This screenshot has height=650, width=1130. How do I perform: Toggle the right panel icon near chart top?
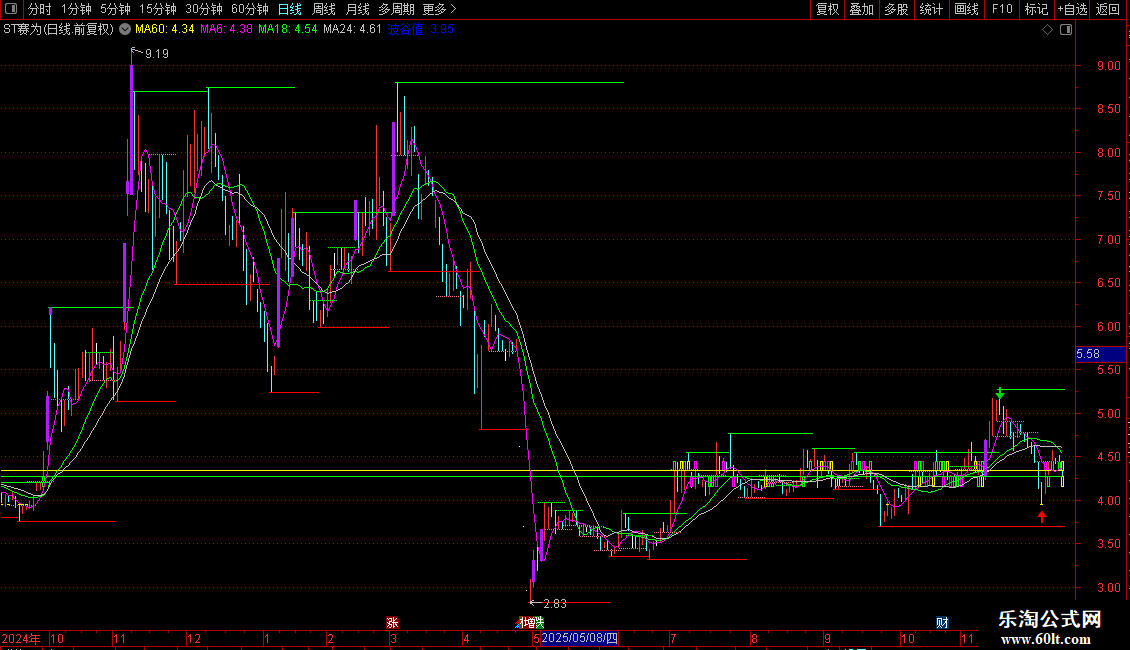click(x=1066, y=30)
